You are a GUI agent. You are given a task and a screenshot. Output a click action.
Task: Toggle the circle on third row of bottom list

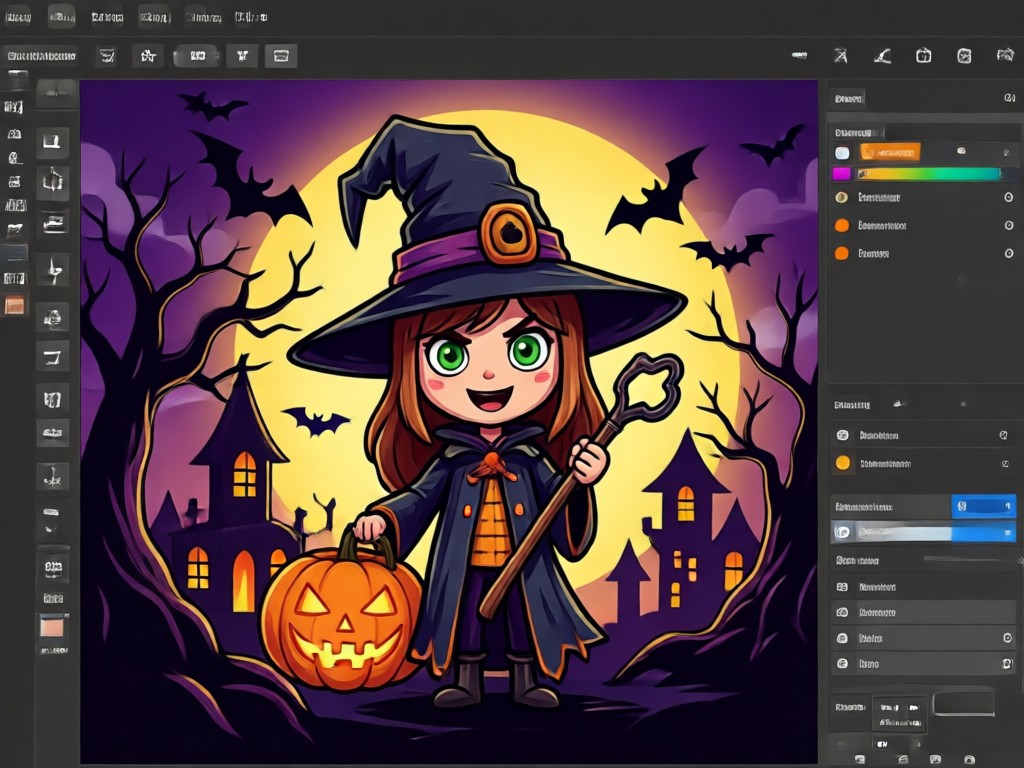(1007, 638)
